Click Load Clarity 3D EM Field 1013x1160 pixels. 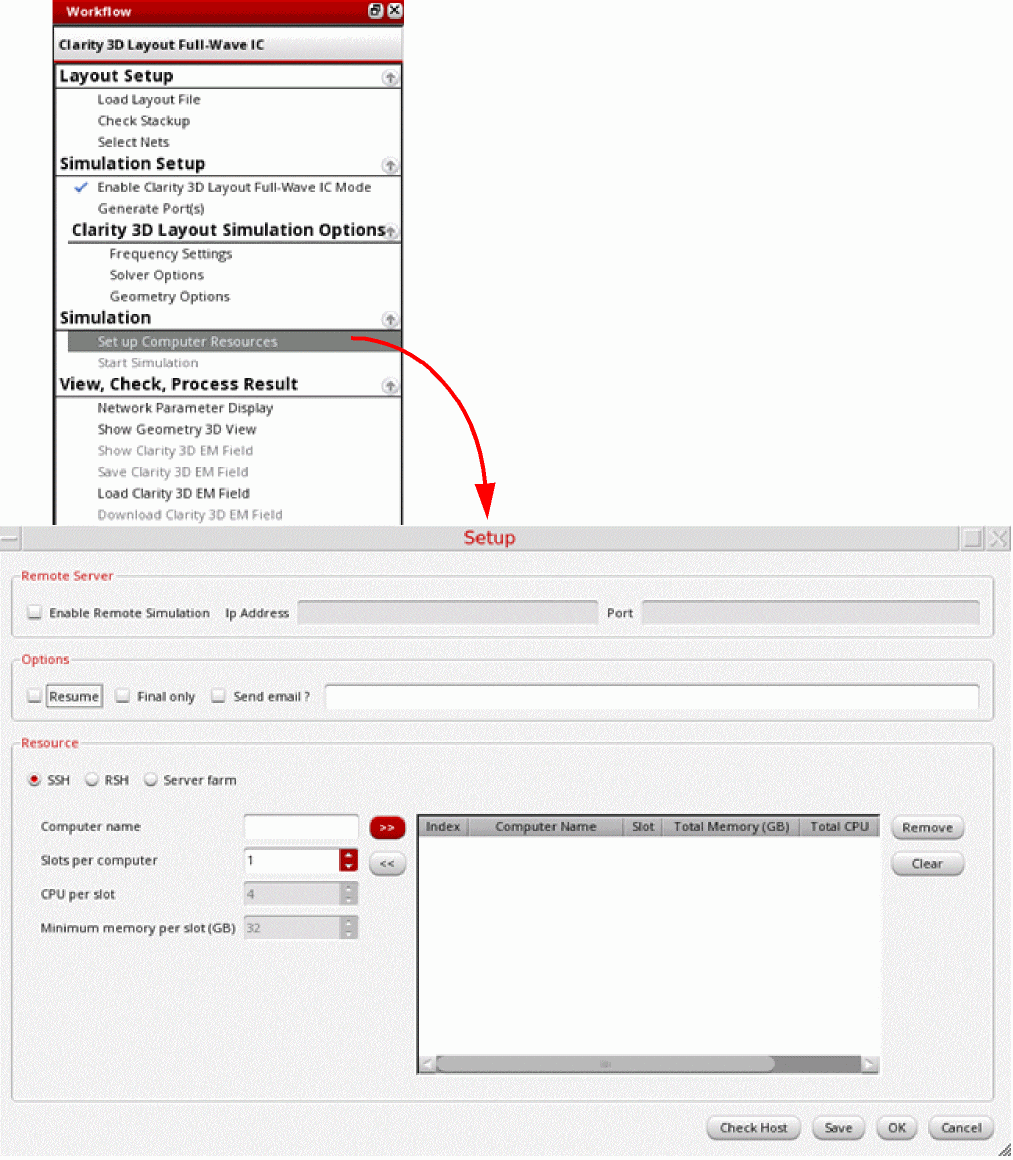click(x=173, y=493)
